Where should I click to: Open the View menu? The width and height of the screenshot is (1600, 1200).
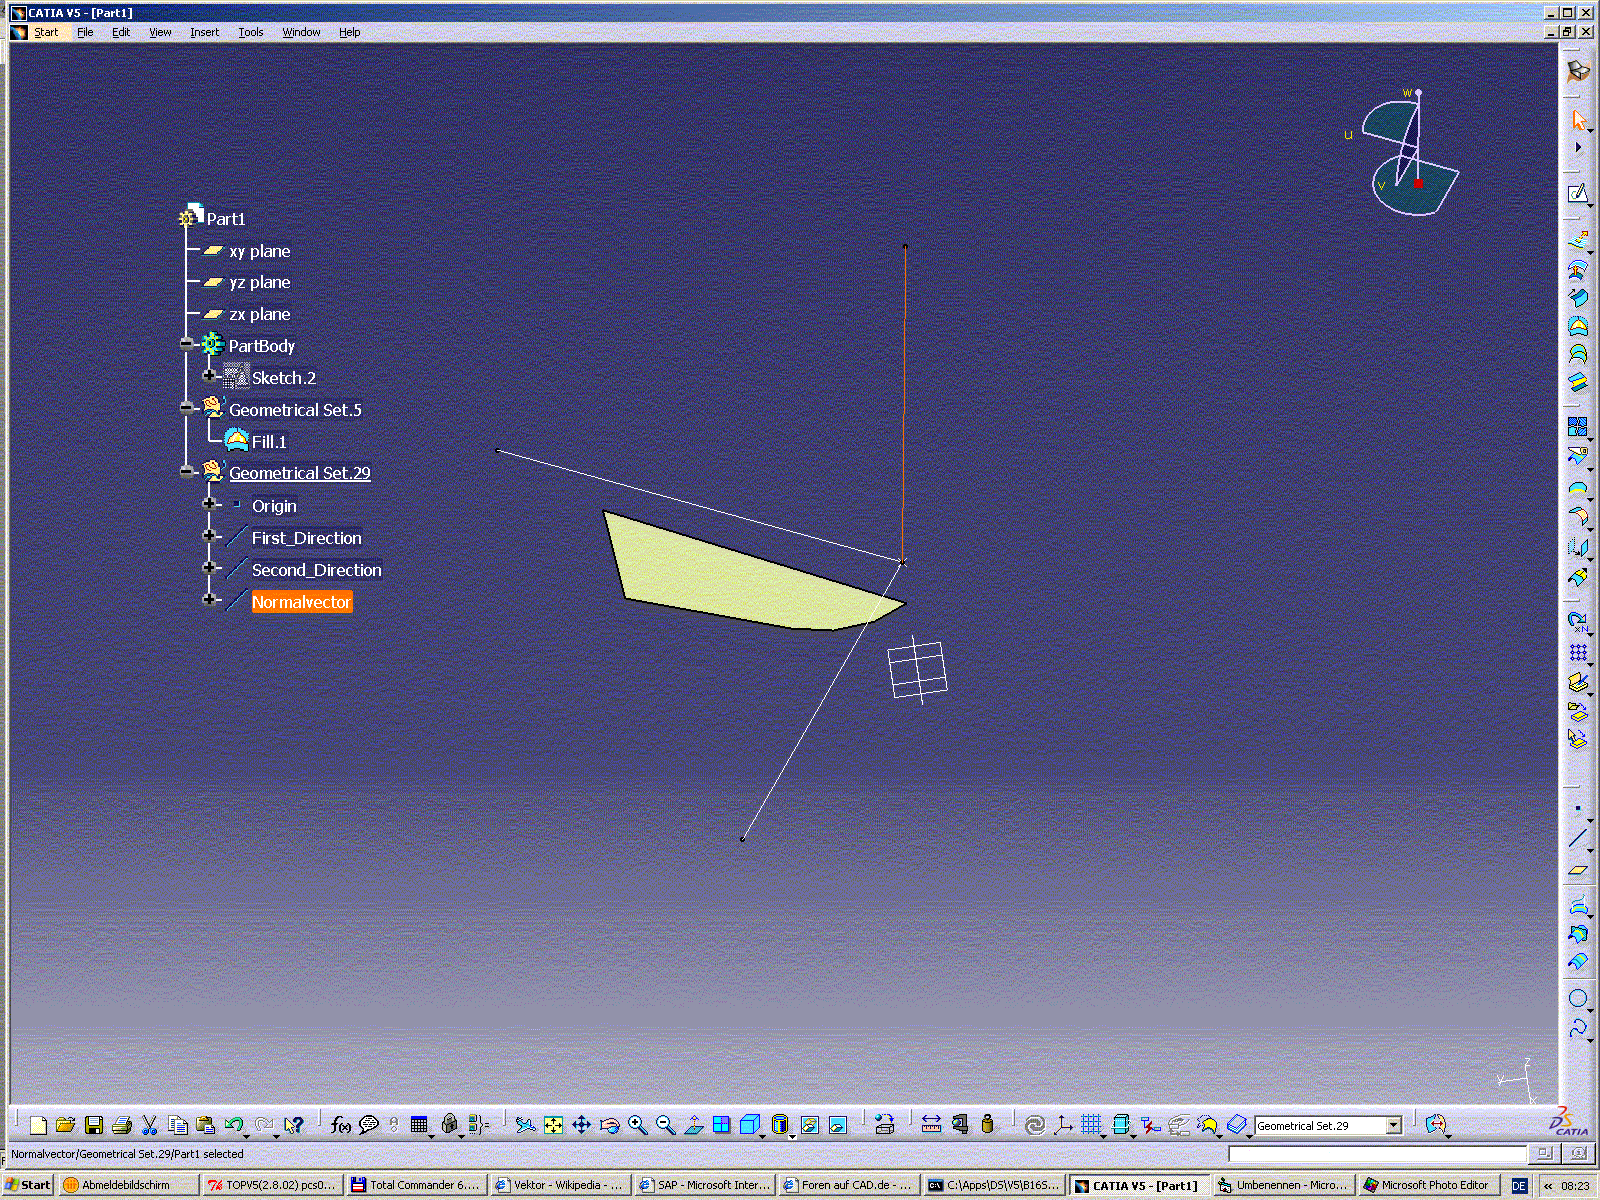[x=160, y=32]
